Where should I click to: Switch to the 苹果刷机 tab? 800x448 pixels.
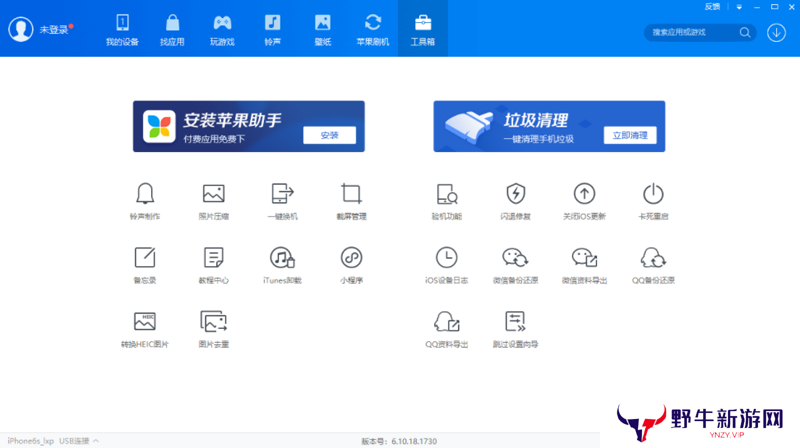[372, 30]
